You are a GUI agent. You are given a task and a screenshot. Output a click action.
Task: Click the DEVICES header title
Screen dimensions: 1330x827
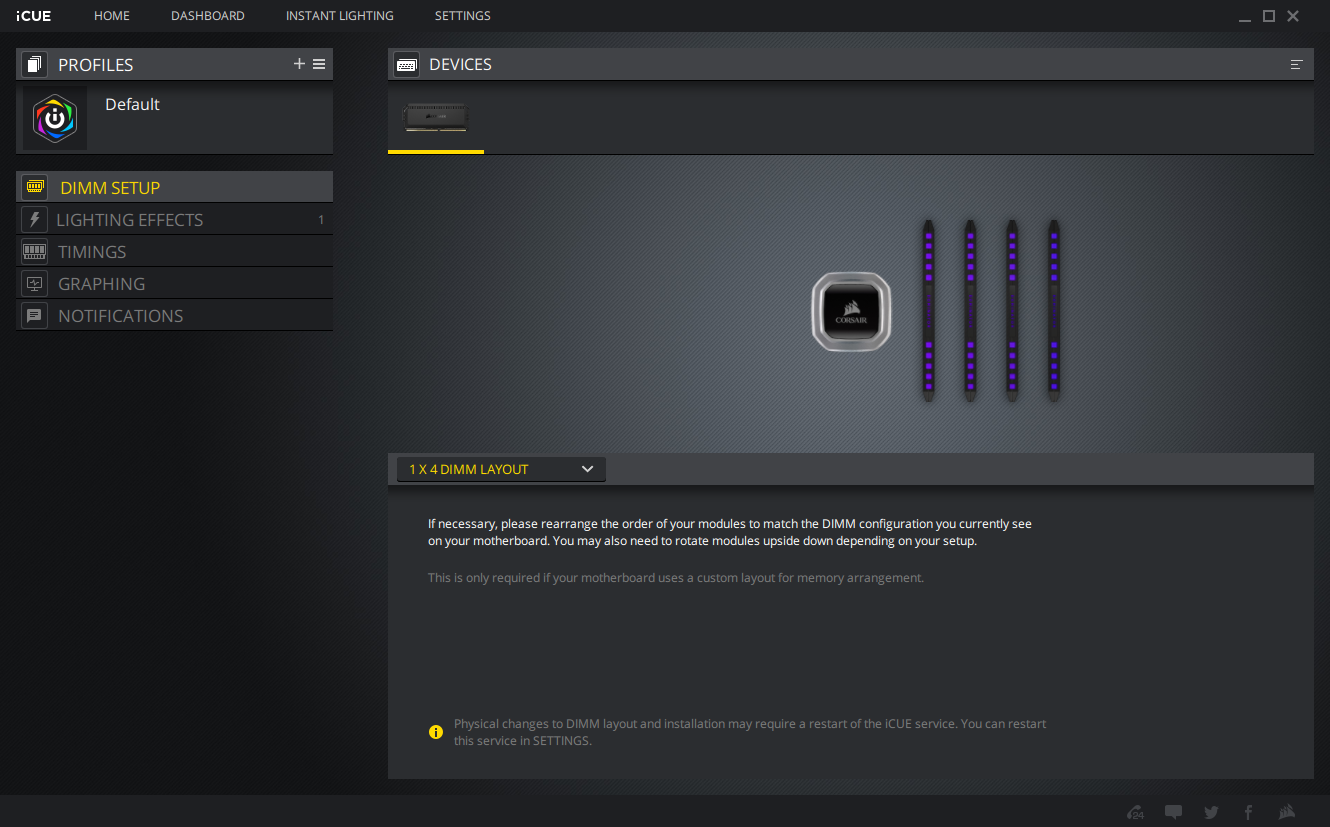[460, 64]
